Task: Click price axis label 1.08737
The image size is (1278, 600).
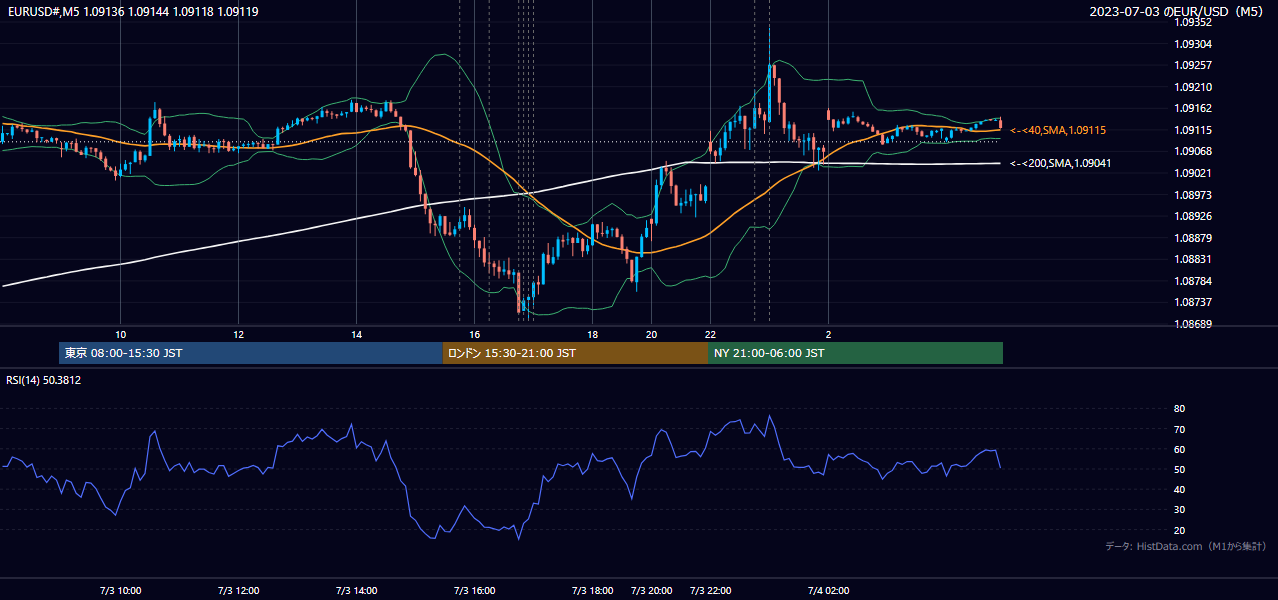Action: tap(1193, 302)
